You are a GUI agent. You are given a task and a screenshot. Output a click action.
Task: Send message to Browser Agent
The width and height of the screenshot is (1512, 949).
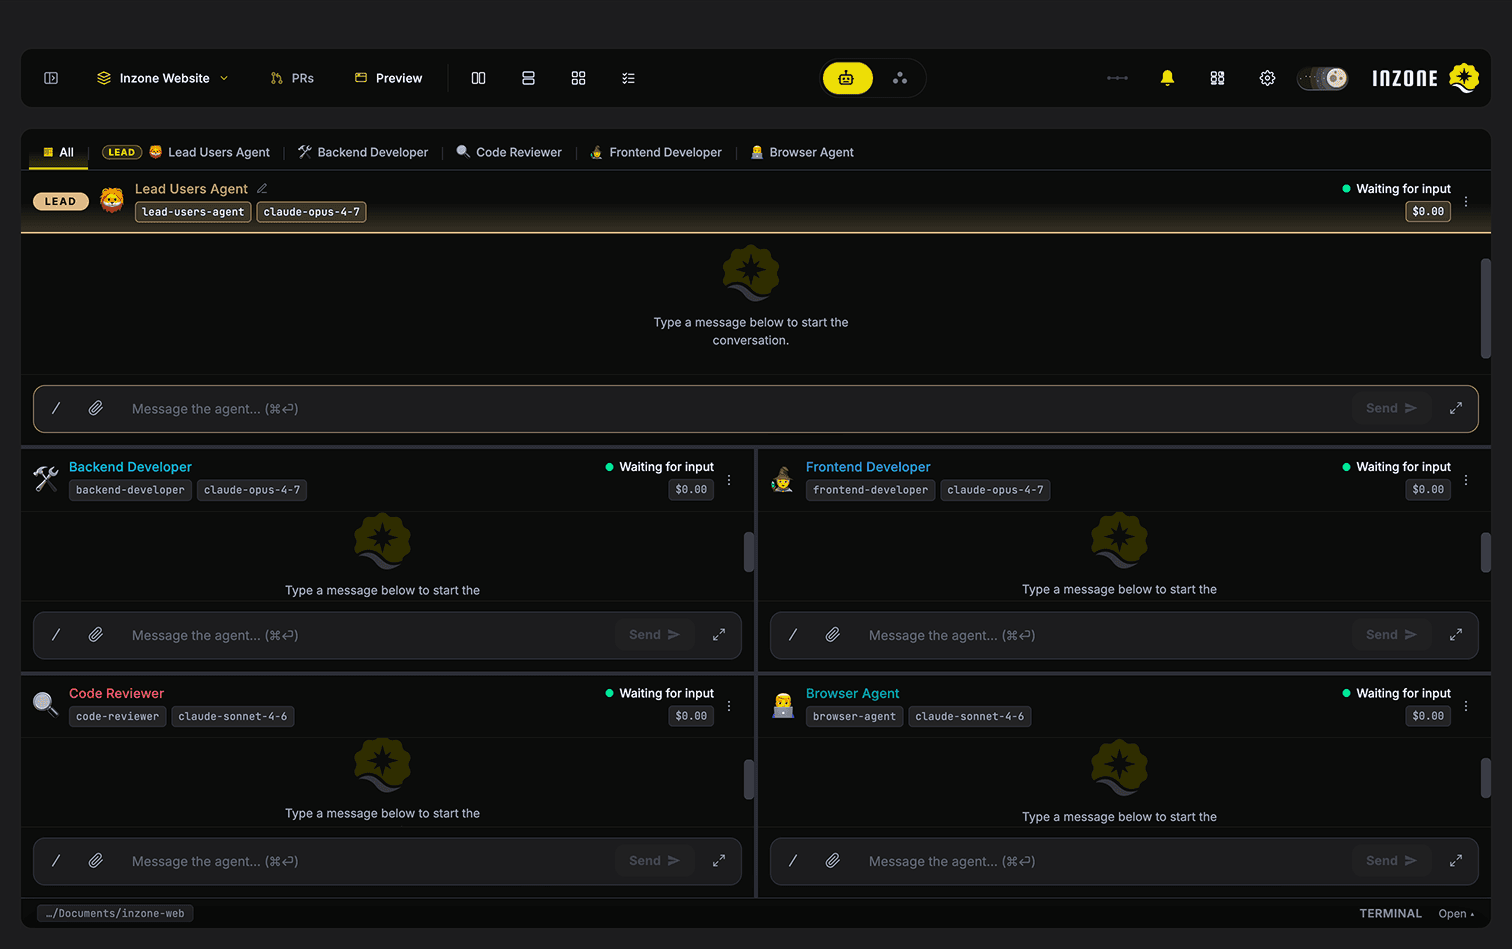1391,861
